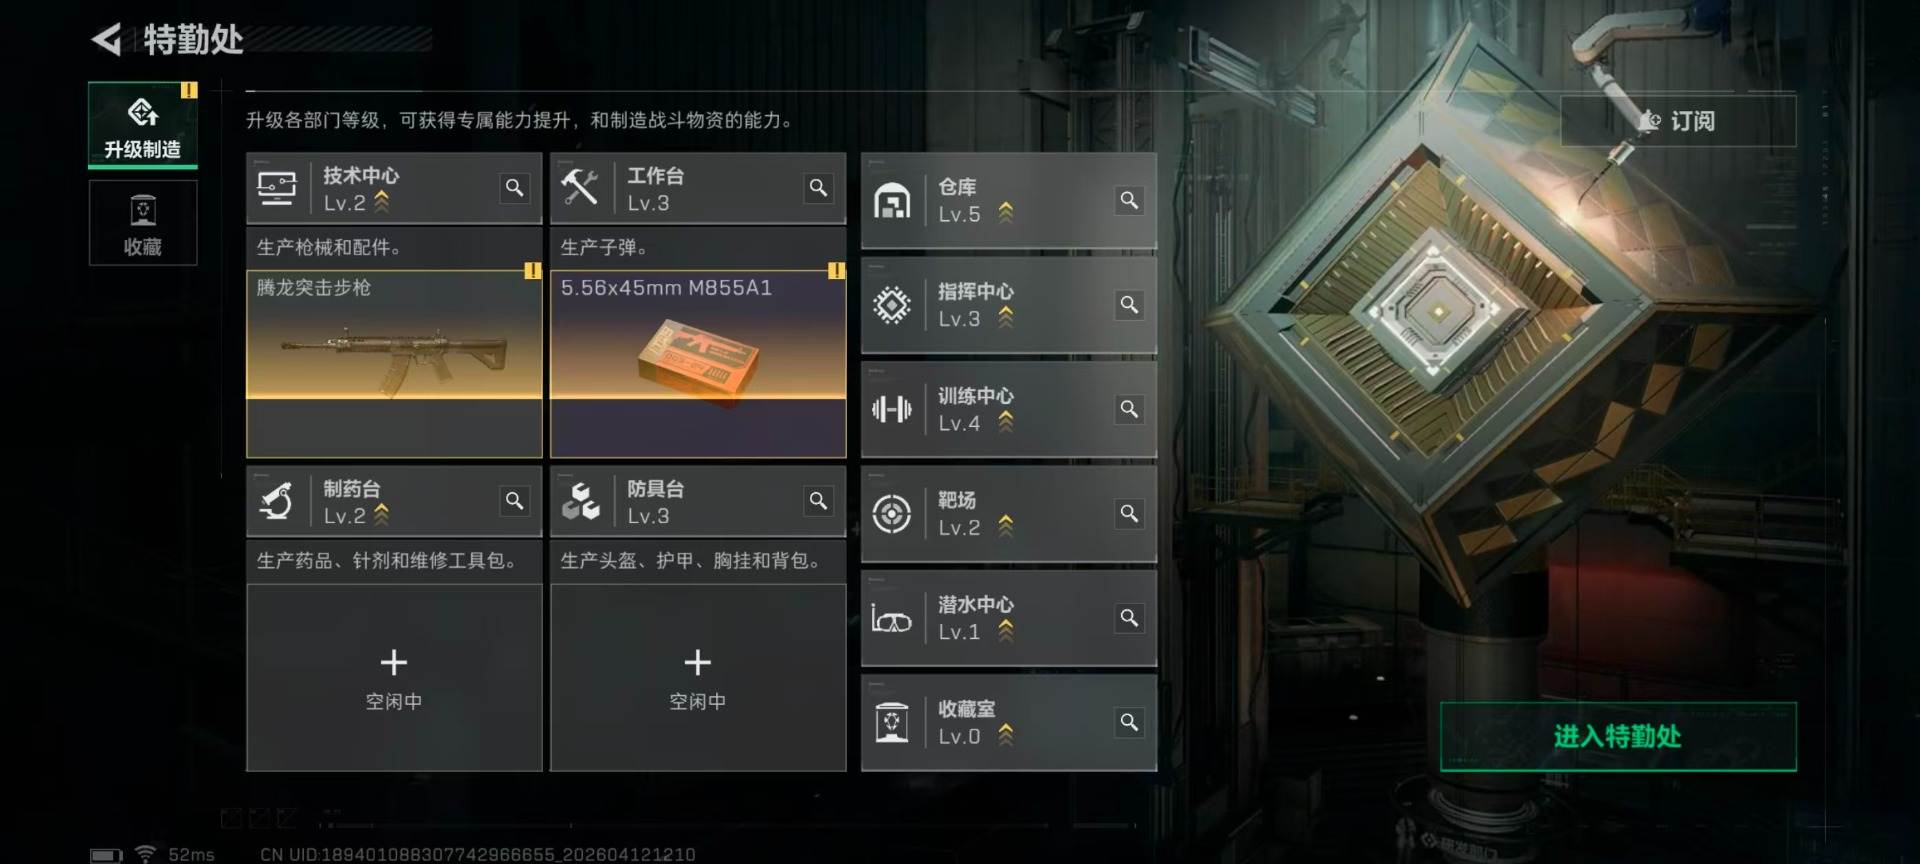Click upgrade arrows next to 收藏室 Lv.0

click(x=1006, y=735)
